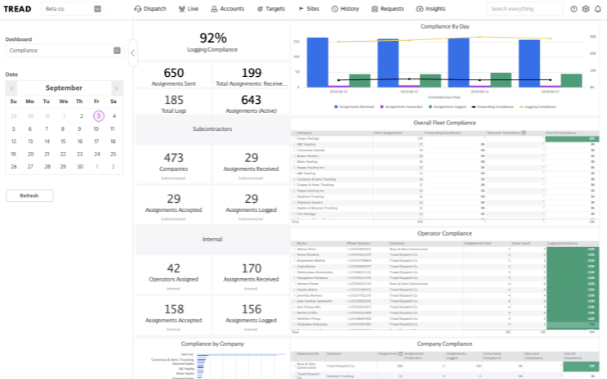Go to next month after September
The height and width of the screenshot is (379, 607).
[x=117, y=88]
